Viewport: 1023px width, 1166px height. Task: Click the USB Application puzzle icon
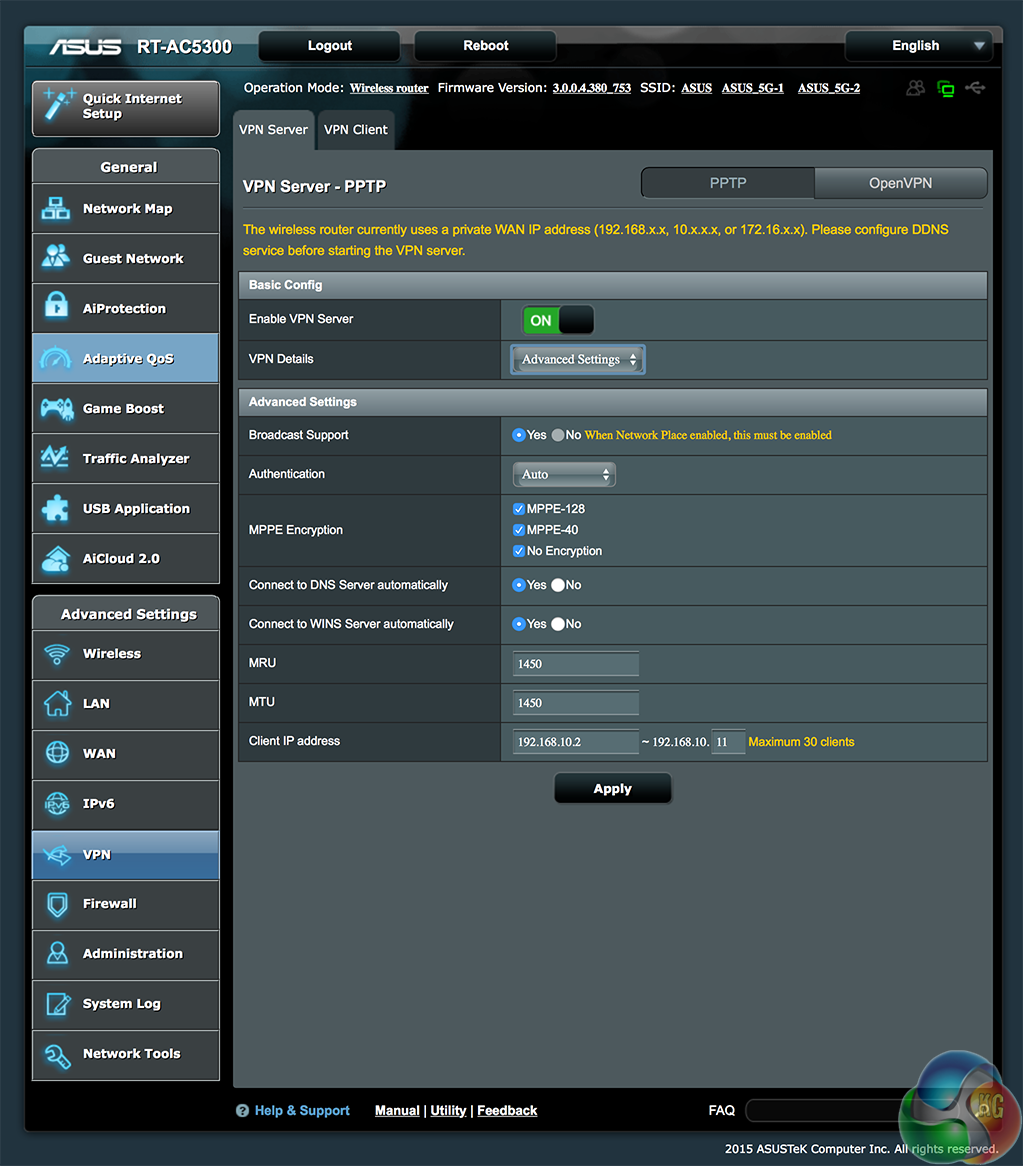(x=56, y=508)
